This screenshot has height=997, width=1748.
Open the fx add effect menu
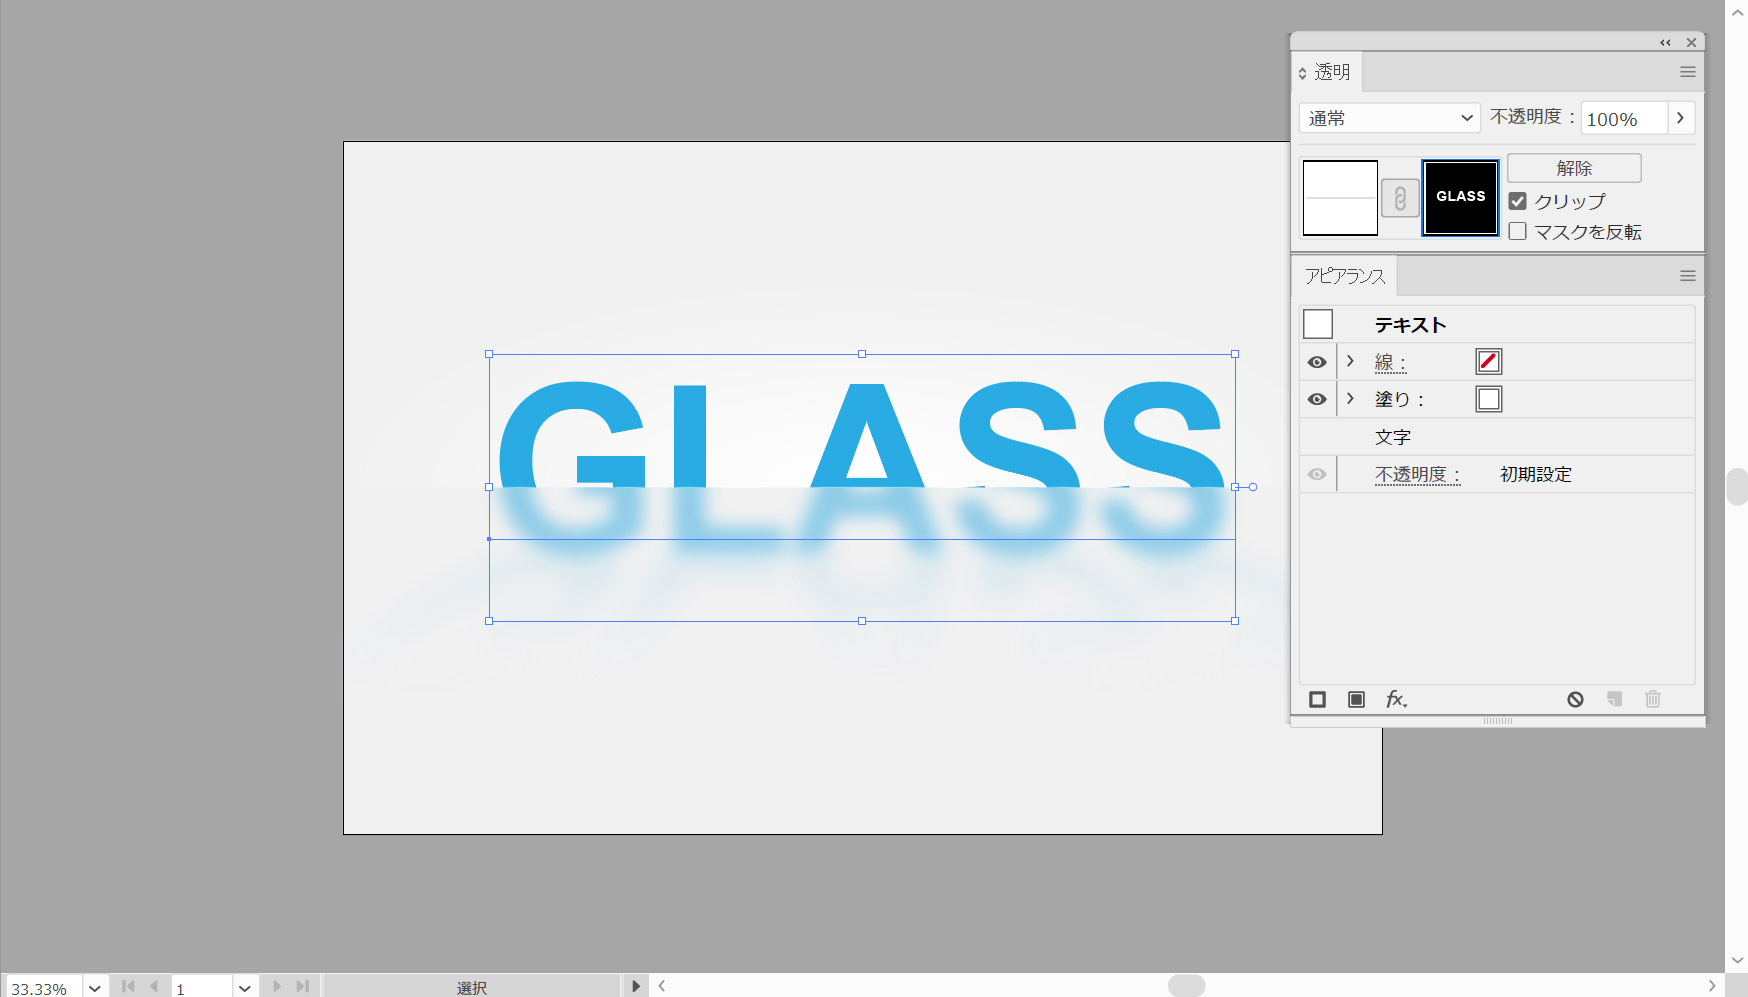coord(1396,700)
